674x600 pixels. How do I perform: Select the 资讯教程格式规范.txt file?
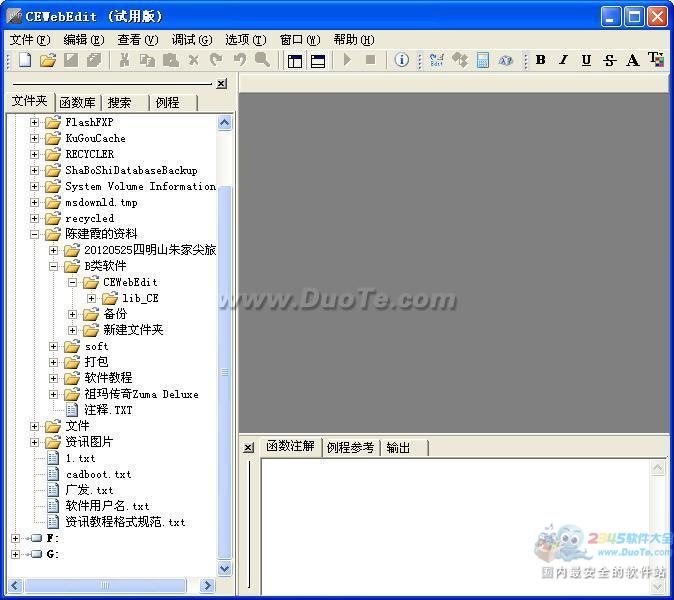click(125, 522)
